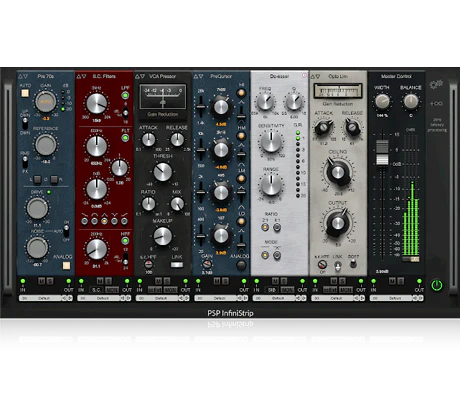Select the De-esser 6:1 ratio

click(x=277, y=228)
